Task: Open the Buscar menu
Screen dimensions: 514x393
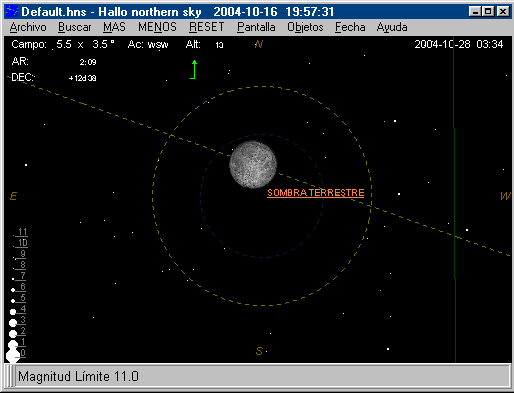Action: [x=75, y=27]
